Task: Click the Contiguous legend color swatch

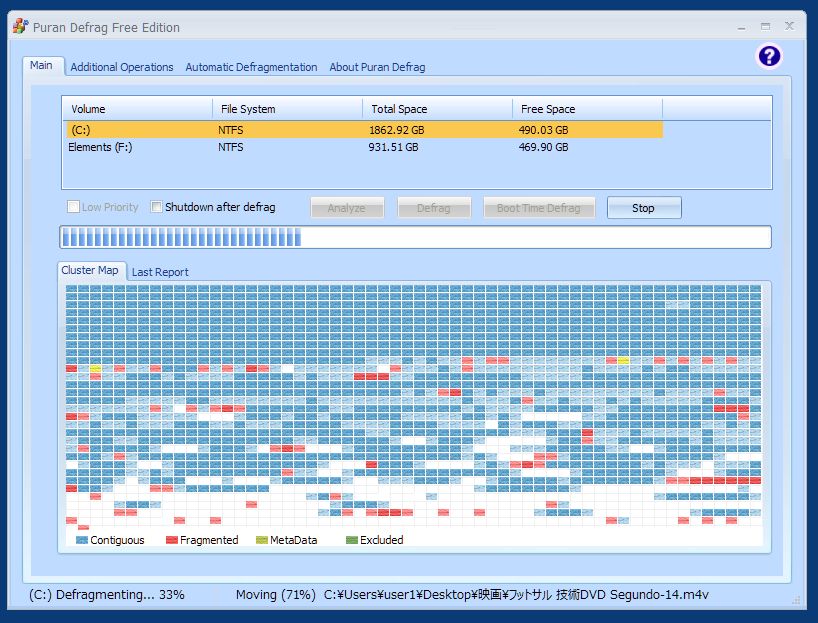Action: [81, 540]
